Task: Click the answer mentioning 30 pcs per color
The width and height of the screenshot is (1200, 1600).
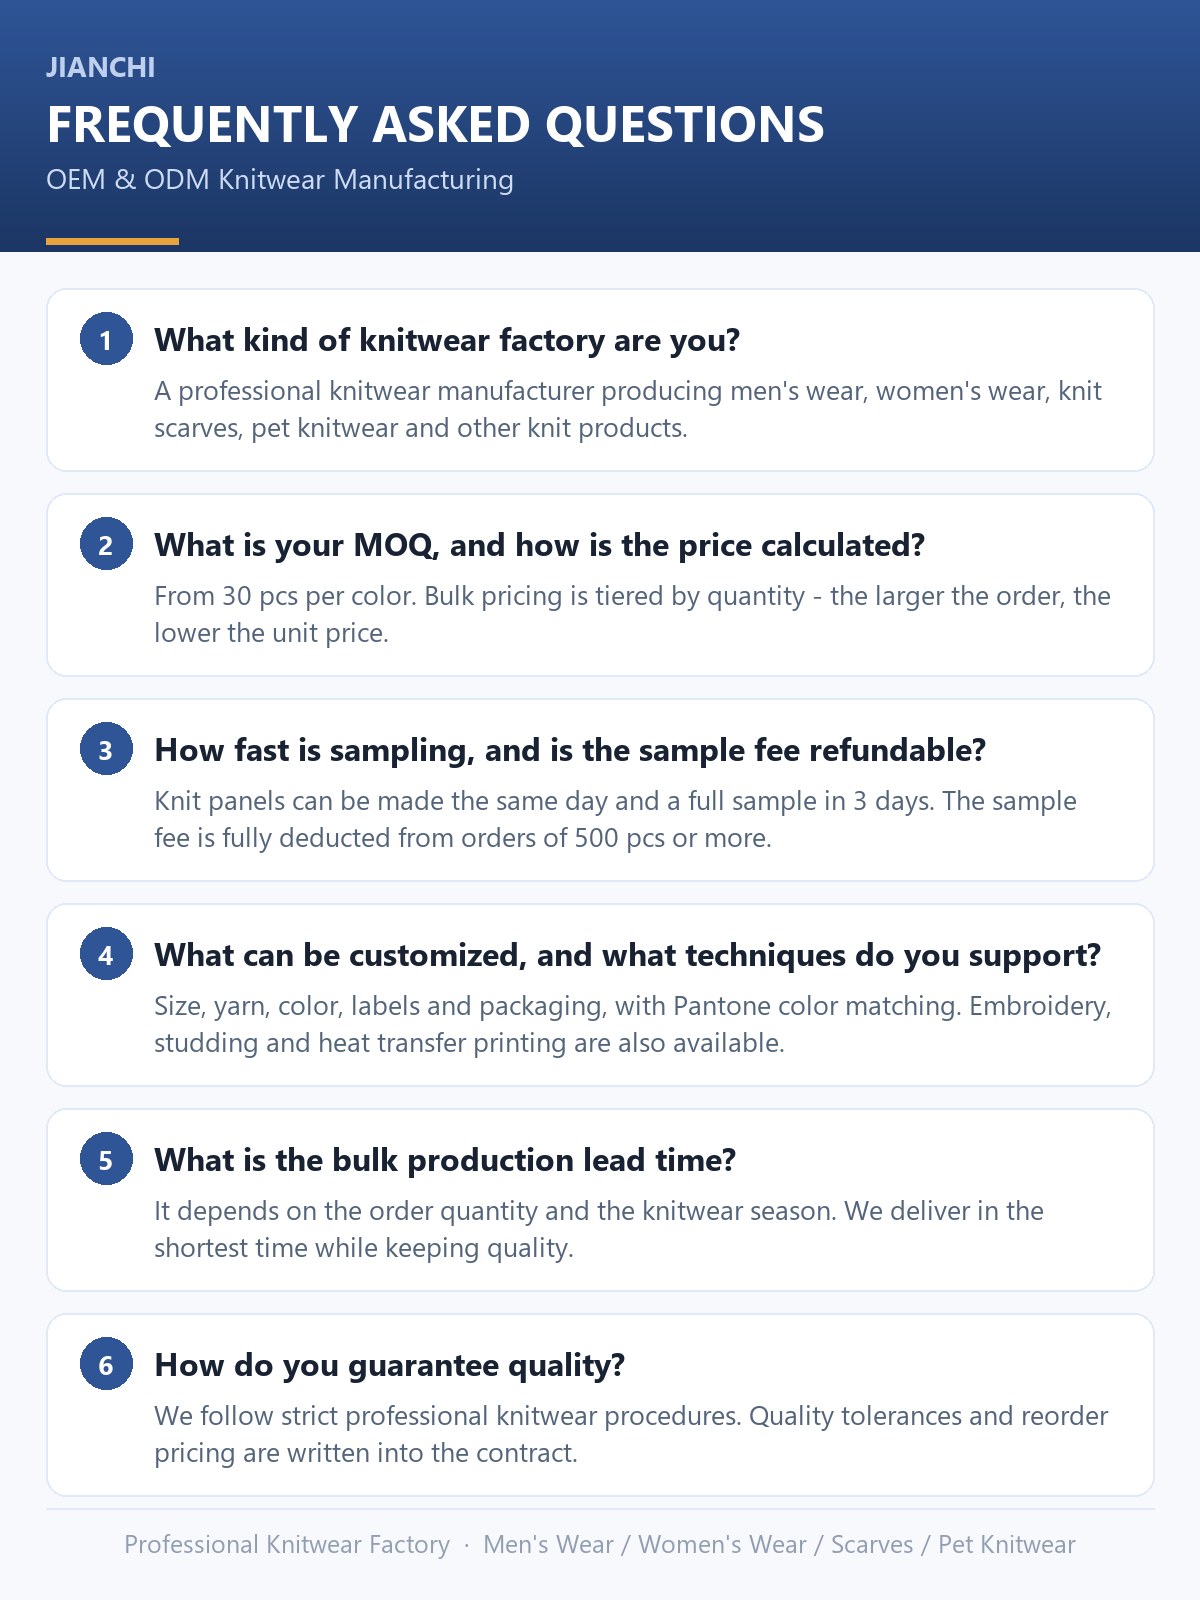Action: click(632, 614)
